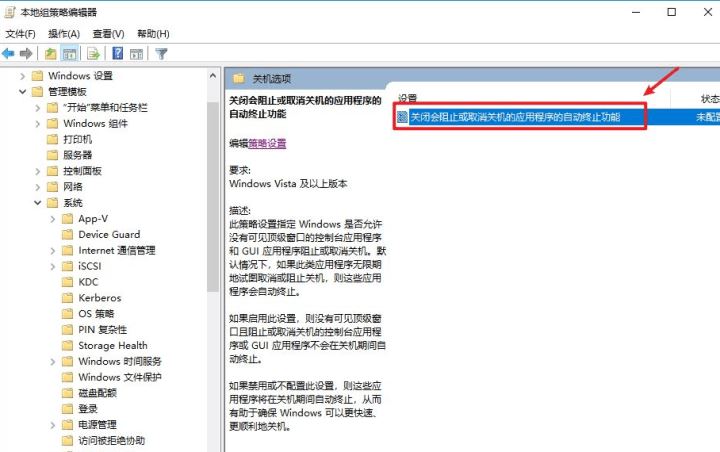Select the 服务器 label in the tree
720x452 pixels.
(78, 155)
